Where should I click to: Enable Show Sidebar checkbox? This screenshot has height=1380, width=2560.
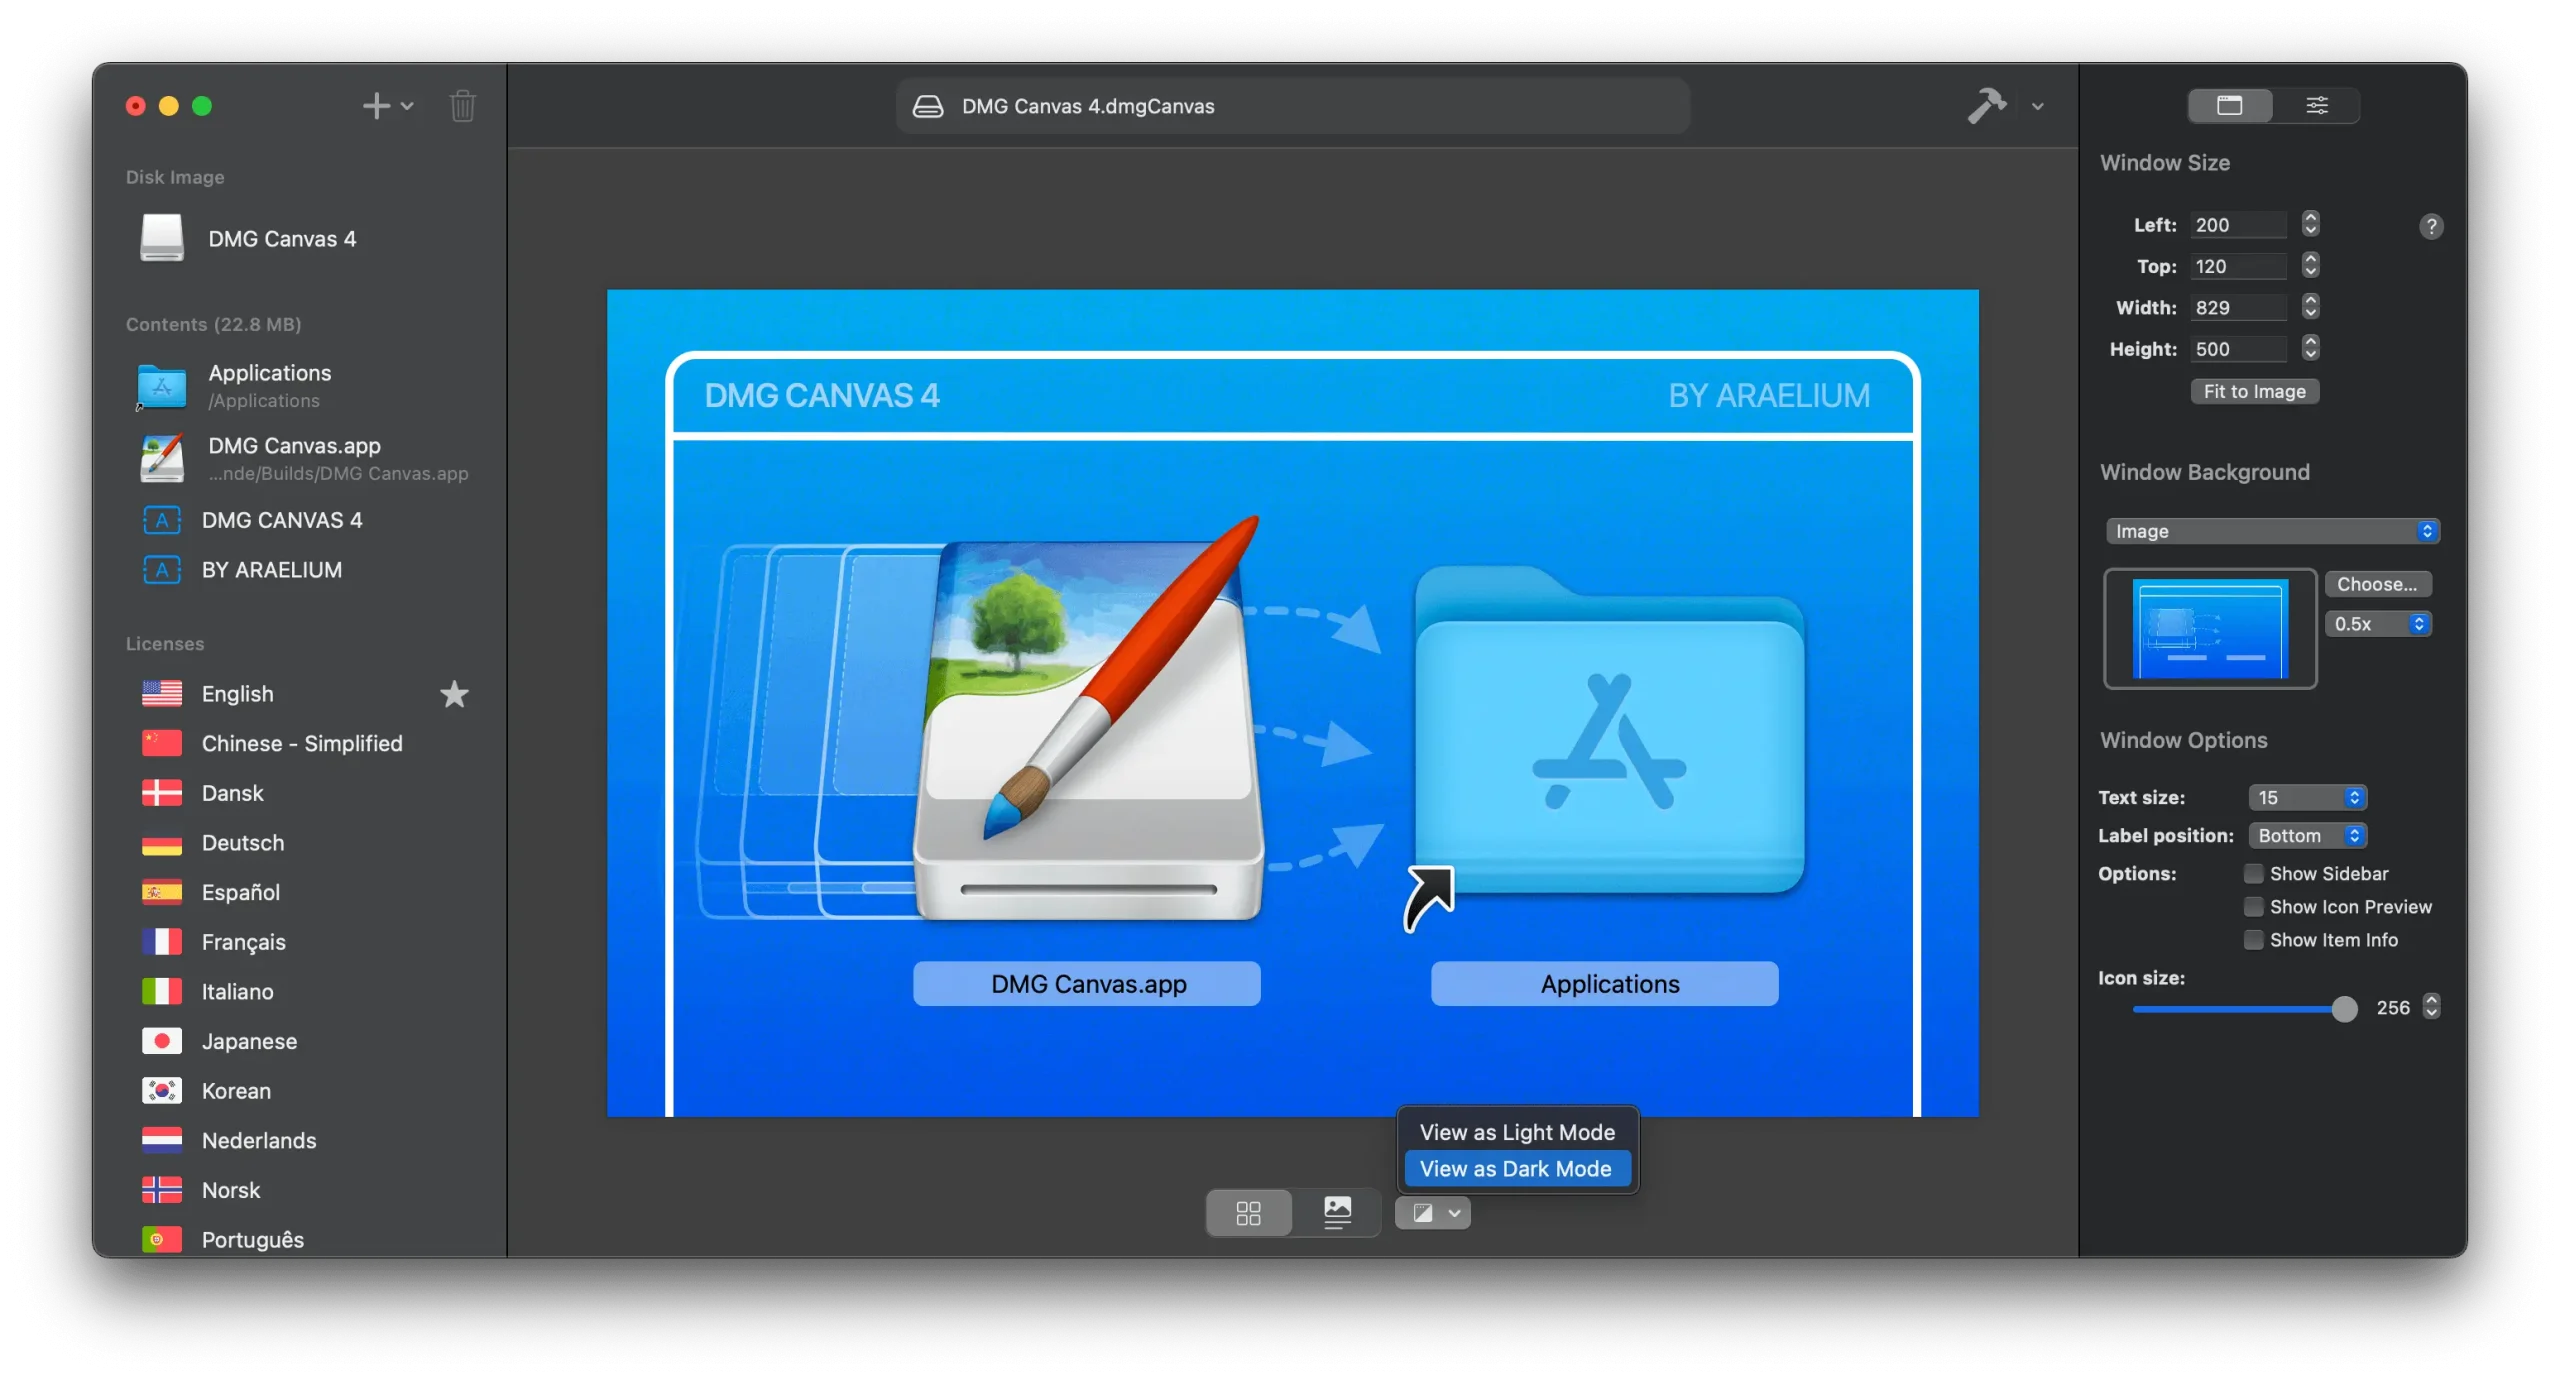(2254, 874)
